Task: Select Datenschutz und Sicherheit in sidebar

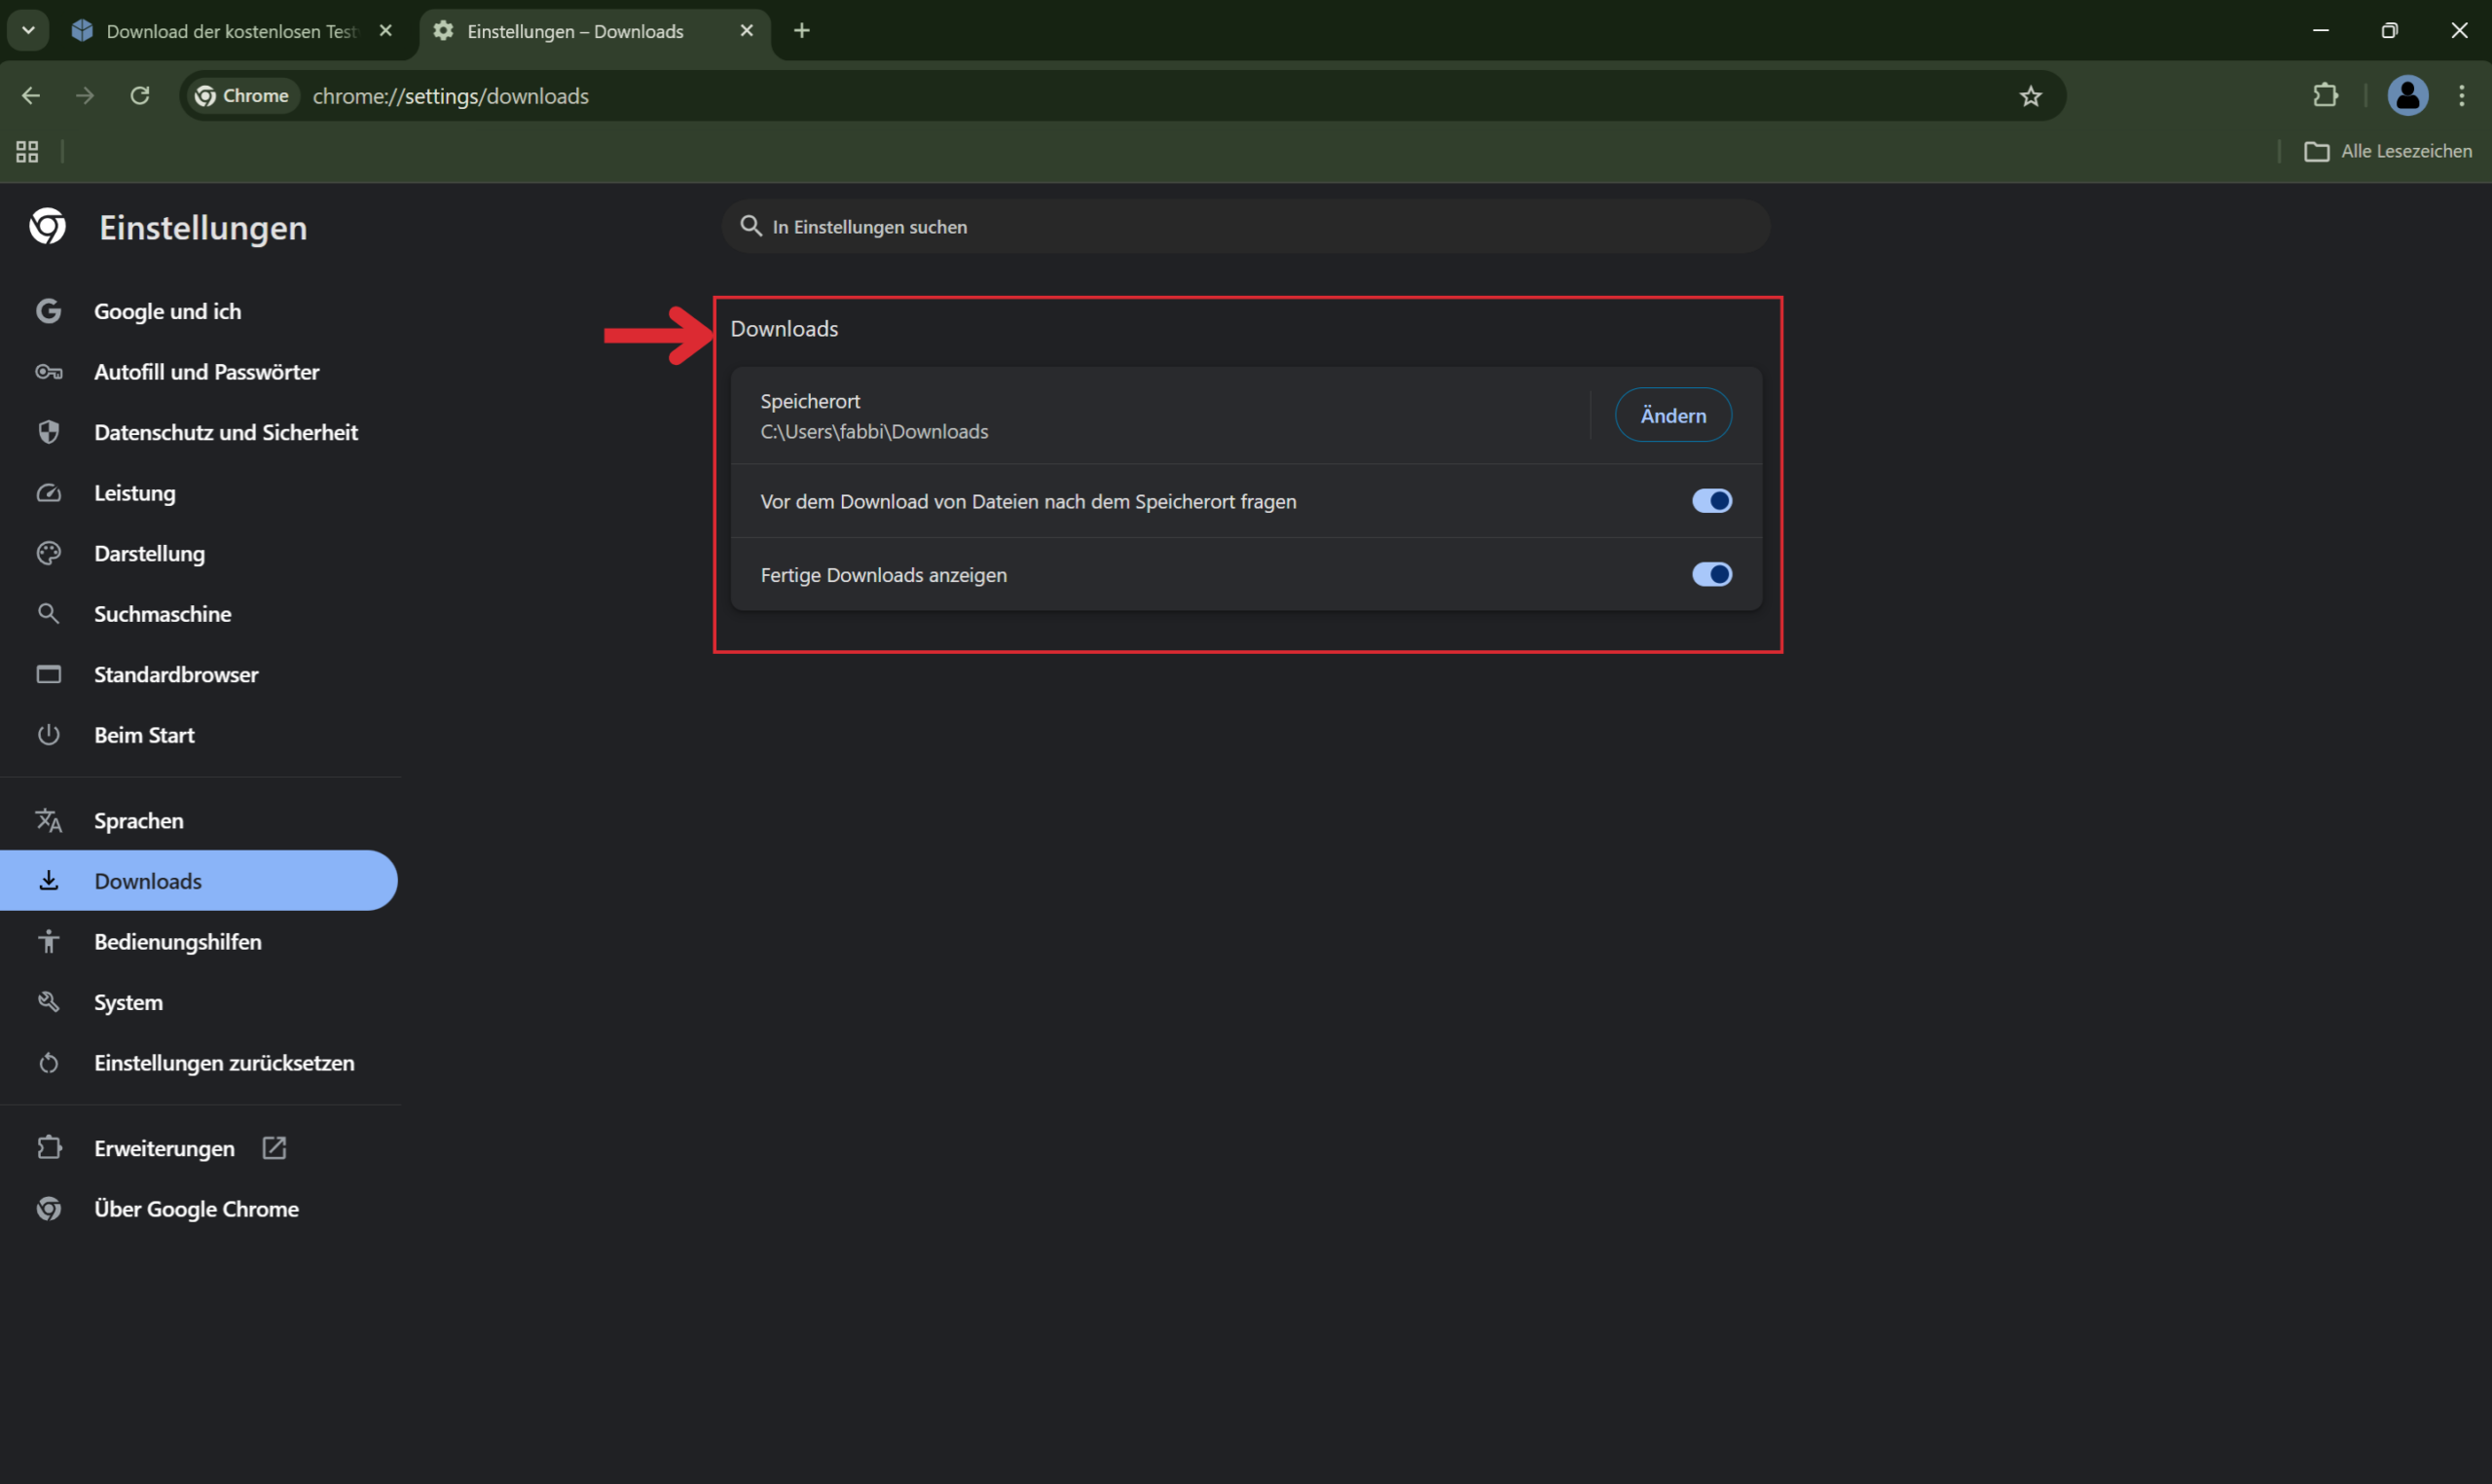Action: pyautogui.click(x=226, y=433)
